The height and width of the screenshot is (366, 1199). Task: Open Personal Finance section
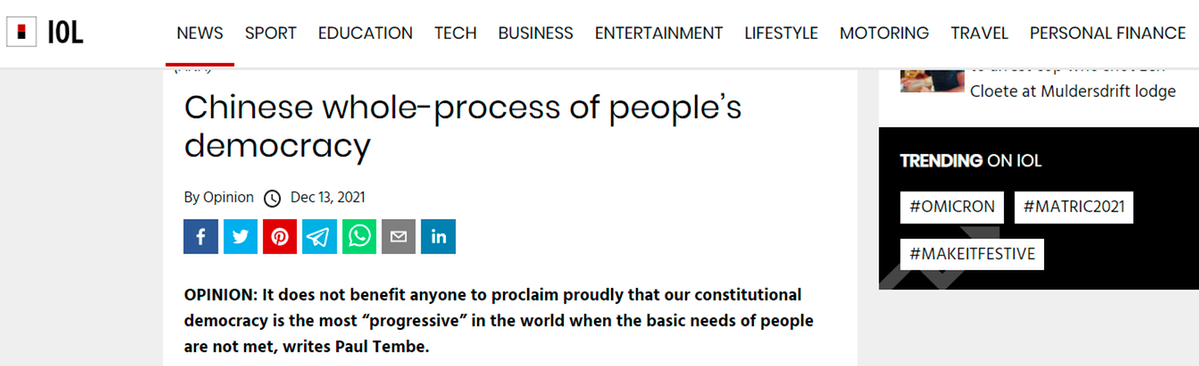[1108, 33]
